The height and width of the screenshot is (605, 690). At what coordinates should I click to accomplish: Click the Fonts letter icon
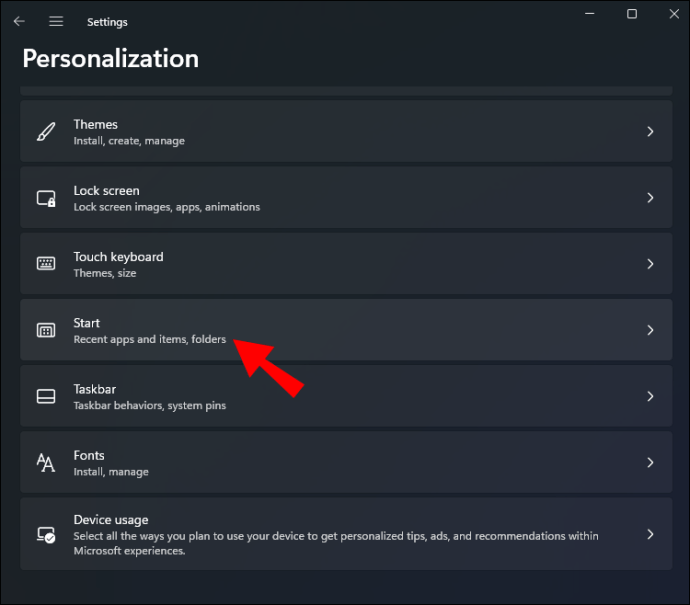pos(46,462)
